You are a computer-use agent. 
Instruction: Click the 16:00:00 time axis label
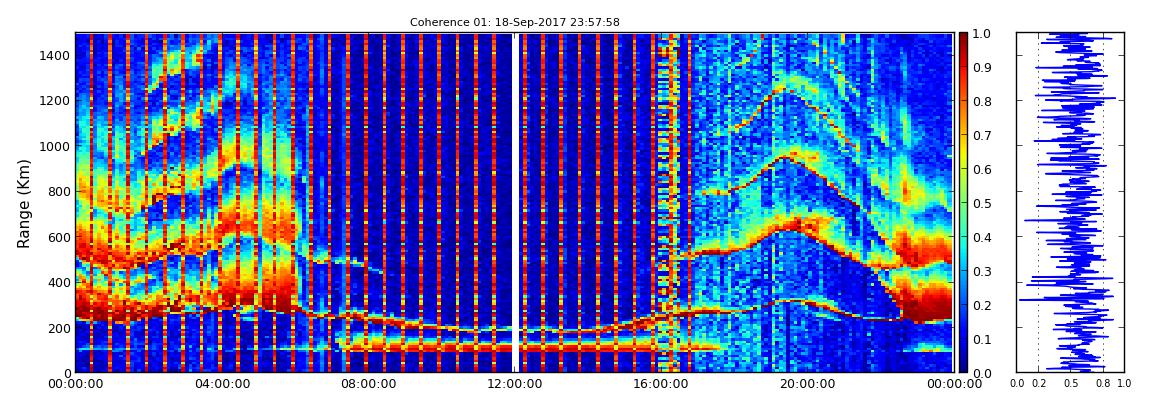pyautogui.click(x=659, y=384)
